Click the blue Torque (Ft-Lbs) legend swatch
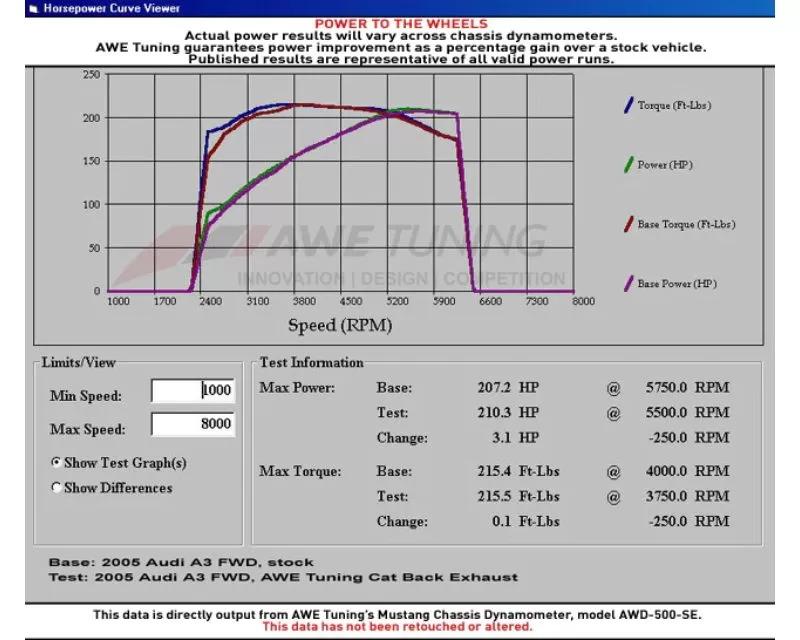This screenshot has height=640, width=800. [629, 105]
